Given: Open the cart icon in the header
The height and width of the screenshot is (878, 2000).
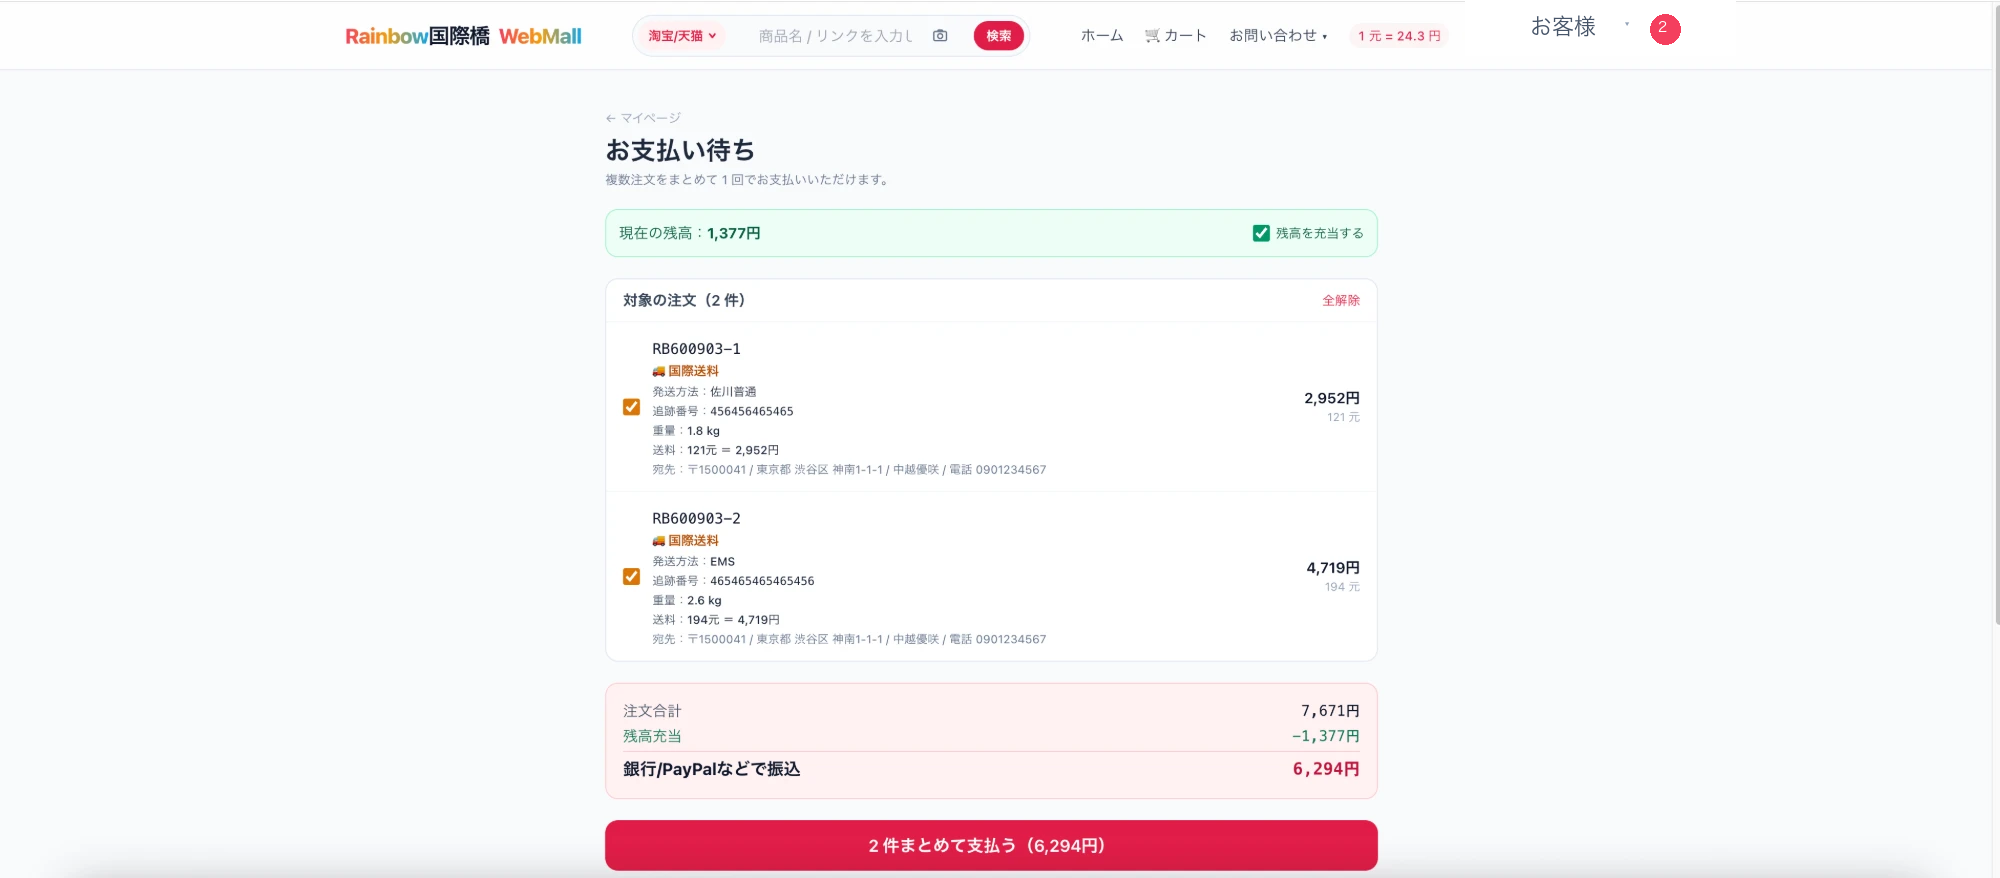Looking at the screenshot, I should pos(1152,36).
